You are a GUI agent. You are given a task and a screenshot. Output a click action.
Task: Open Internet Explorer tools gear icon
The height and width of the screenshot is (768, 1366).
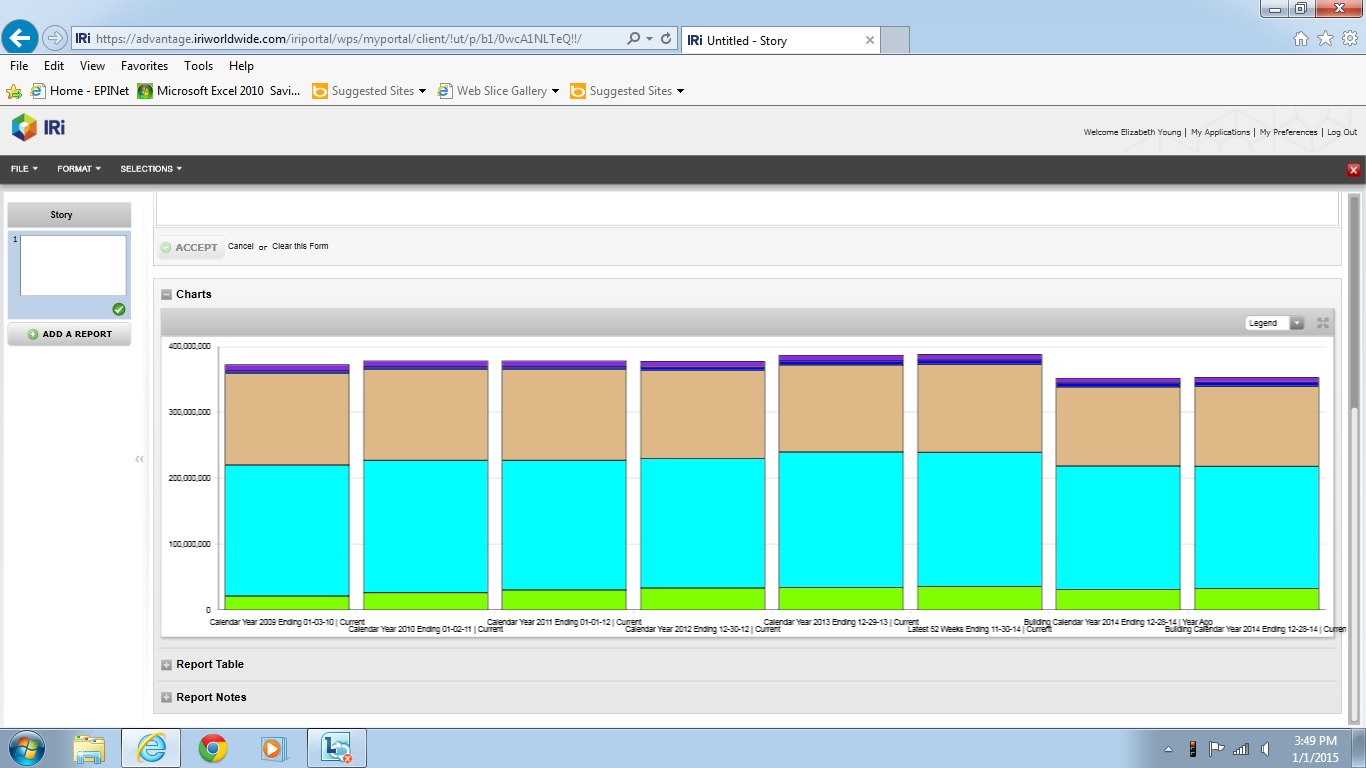pos(1350,39)
